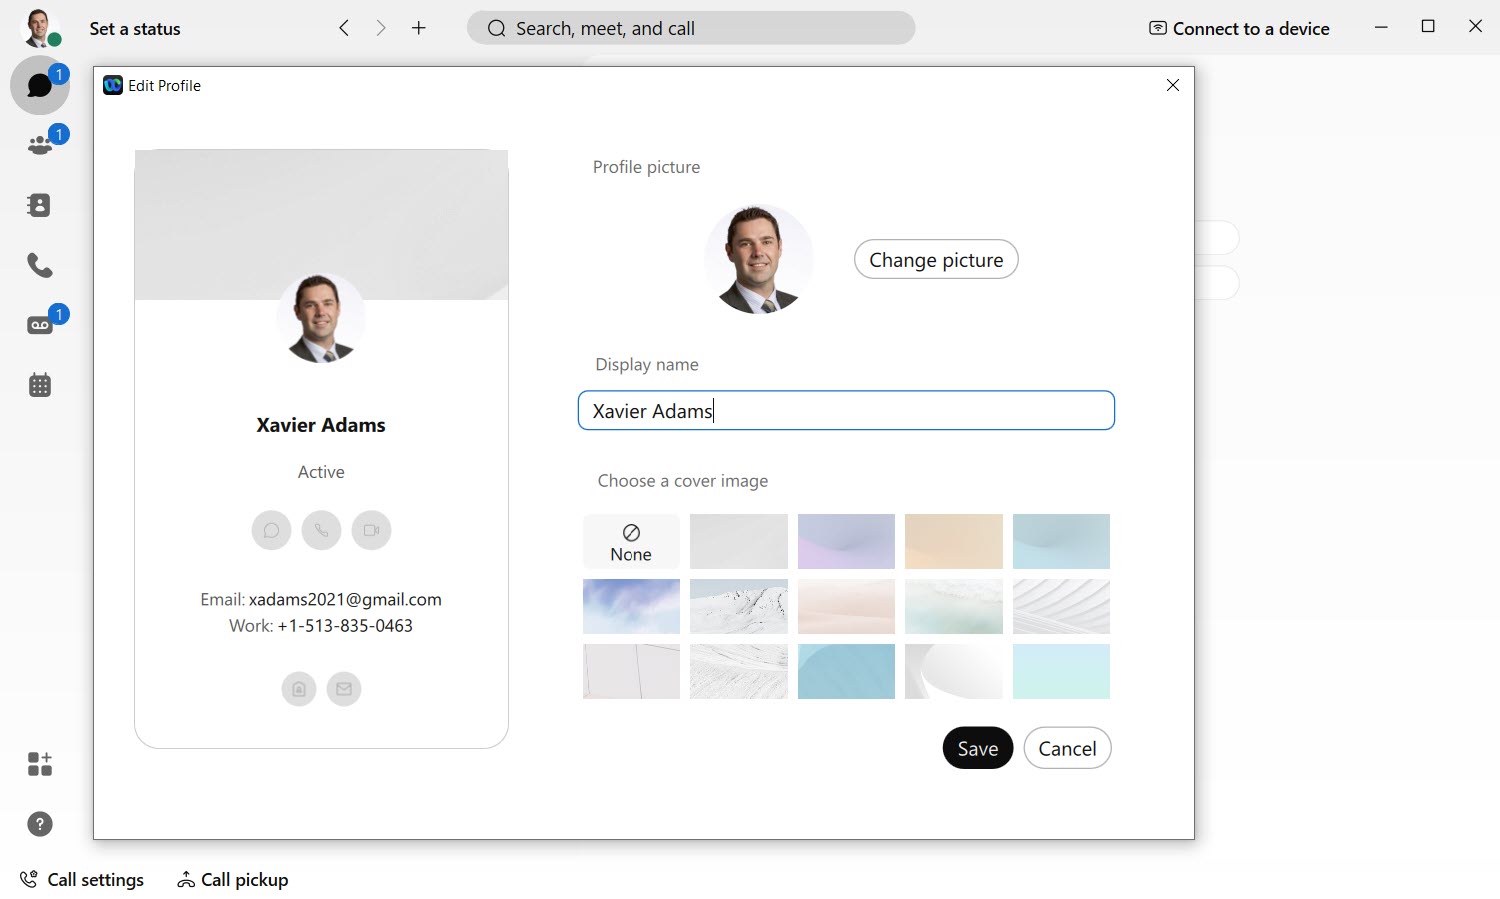The width and height of the screenshot is (1500, 899).
Task: Go back with the left arrow
Action: (x=344, y=28)
